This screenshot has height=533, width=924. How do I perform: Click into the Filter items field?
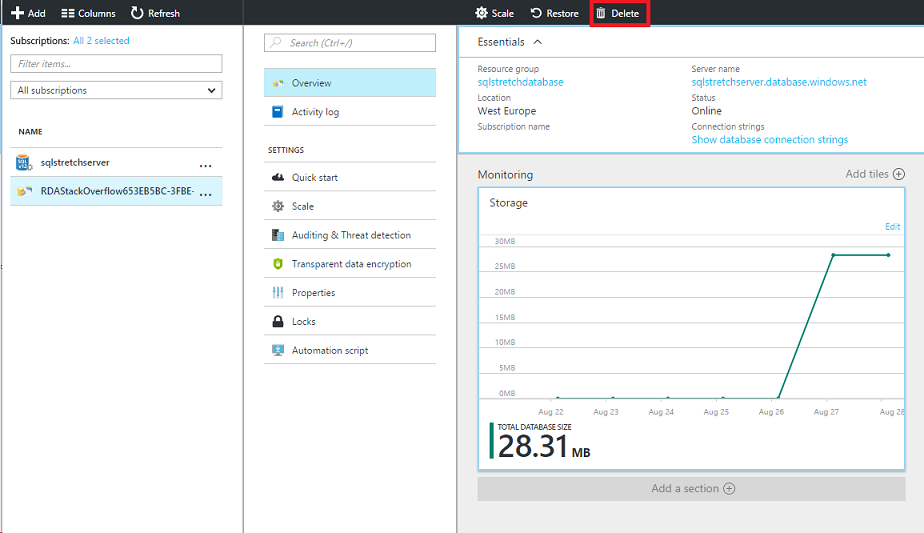[116, 64]
